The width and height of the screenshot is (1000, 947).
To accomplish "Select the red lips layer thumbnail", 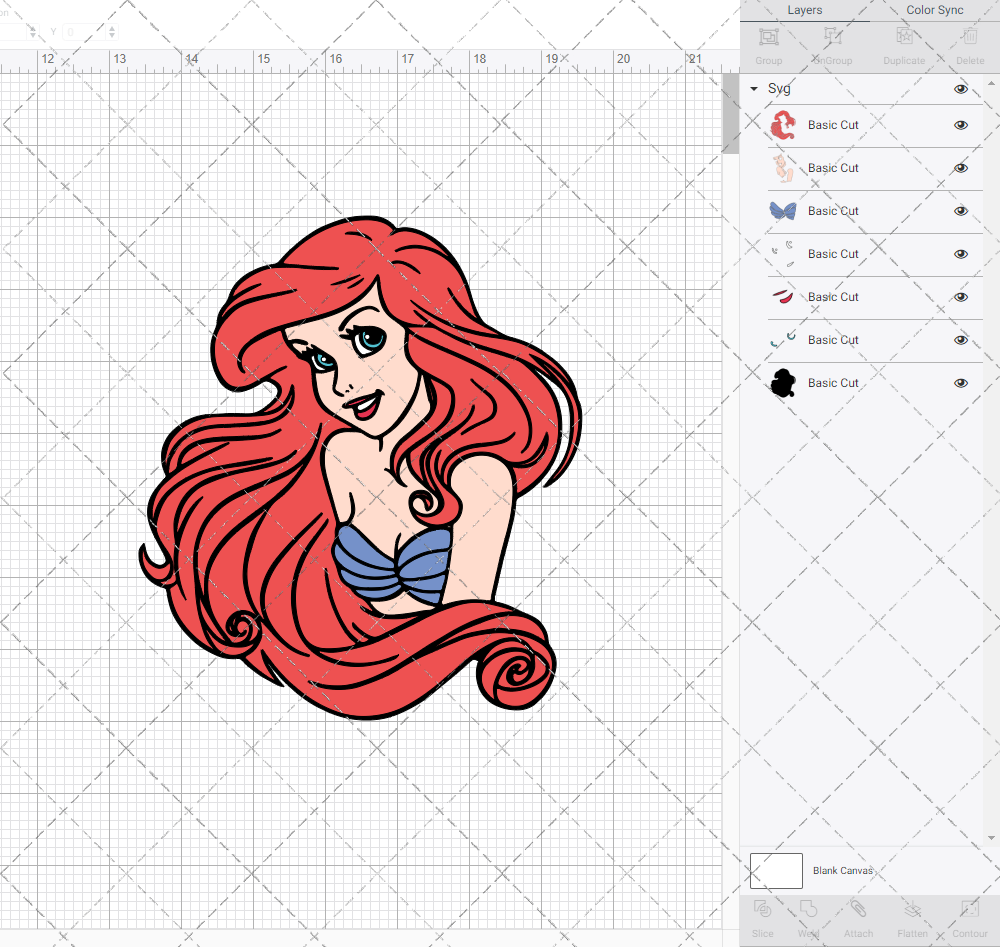I will tap(783, 297).
